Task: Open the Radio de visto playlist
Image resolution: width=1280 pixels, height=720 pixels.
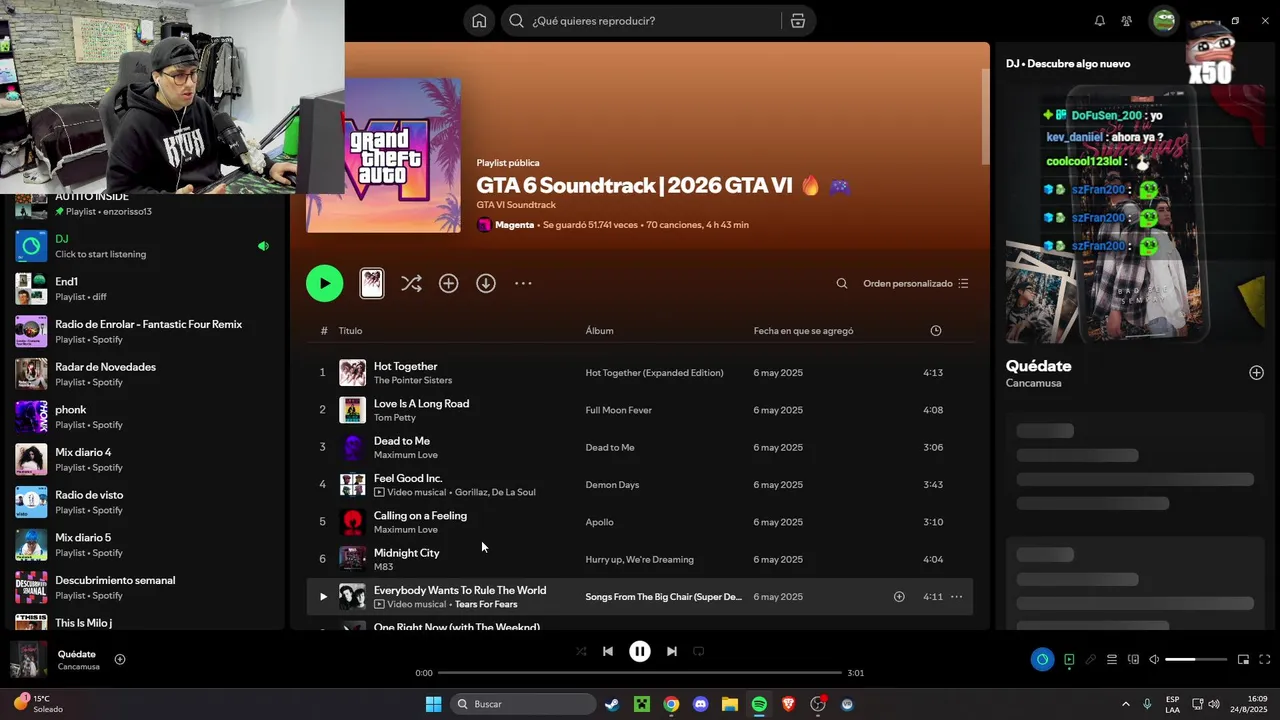Action: 145,502
